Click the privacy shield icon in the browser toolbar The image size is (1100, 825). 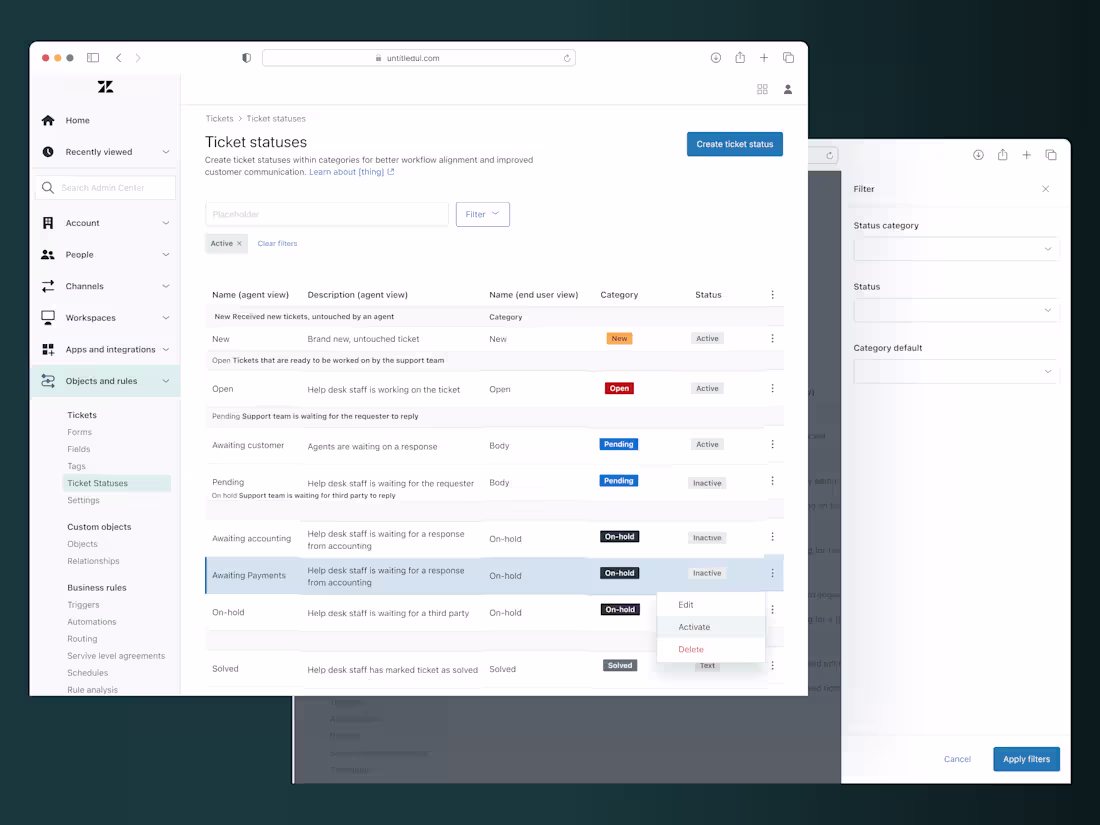coord(246,58)
